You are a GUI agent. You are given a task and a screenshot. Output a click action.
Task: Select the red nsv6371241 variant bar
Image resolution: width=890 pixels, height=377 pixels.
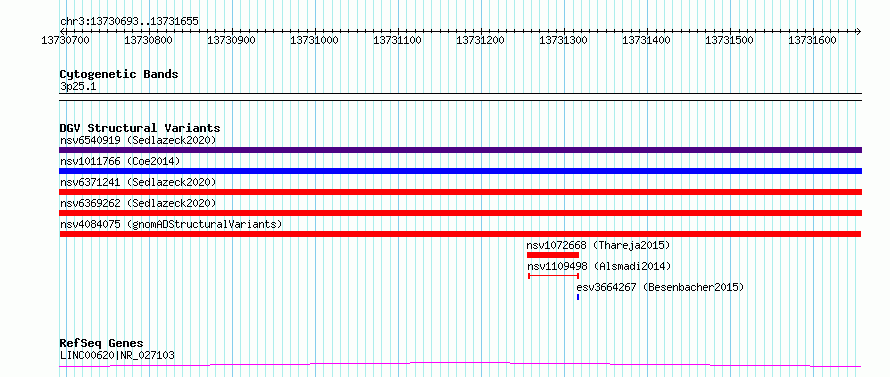[460, 192]
